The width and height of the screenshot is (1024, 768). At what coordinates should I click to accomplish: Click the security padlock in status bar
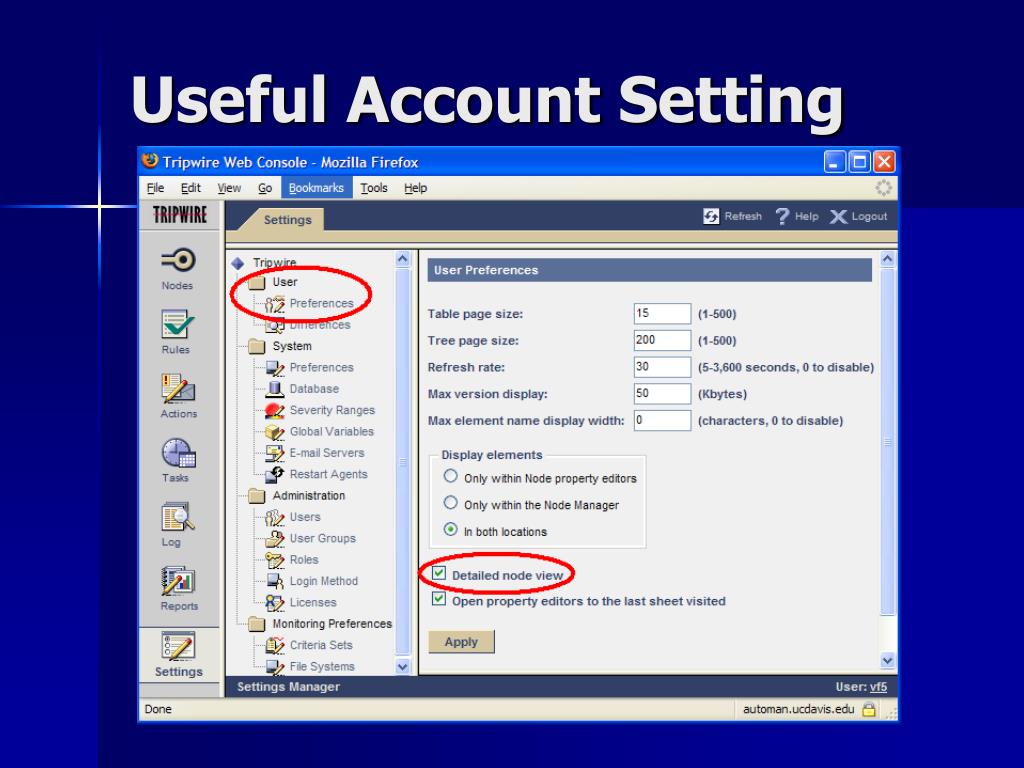(869, 709)
